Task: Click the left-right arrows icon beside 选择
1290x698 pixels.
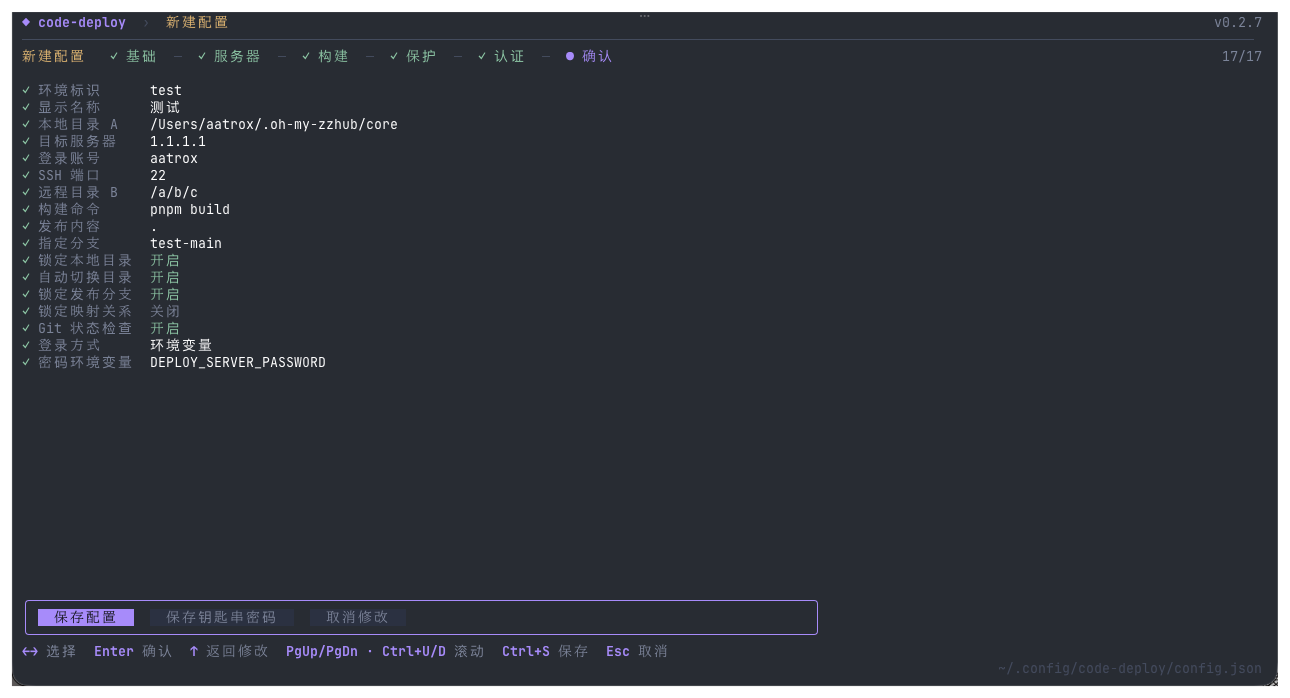Action: click(30, 651)
